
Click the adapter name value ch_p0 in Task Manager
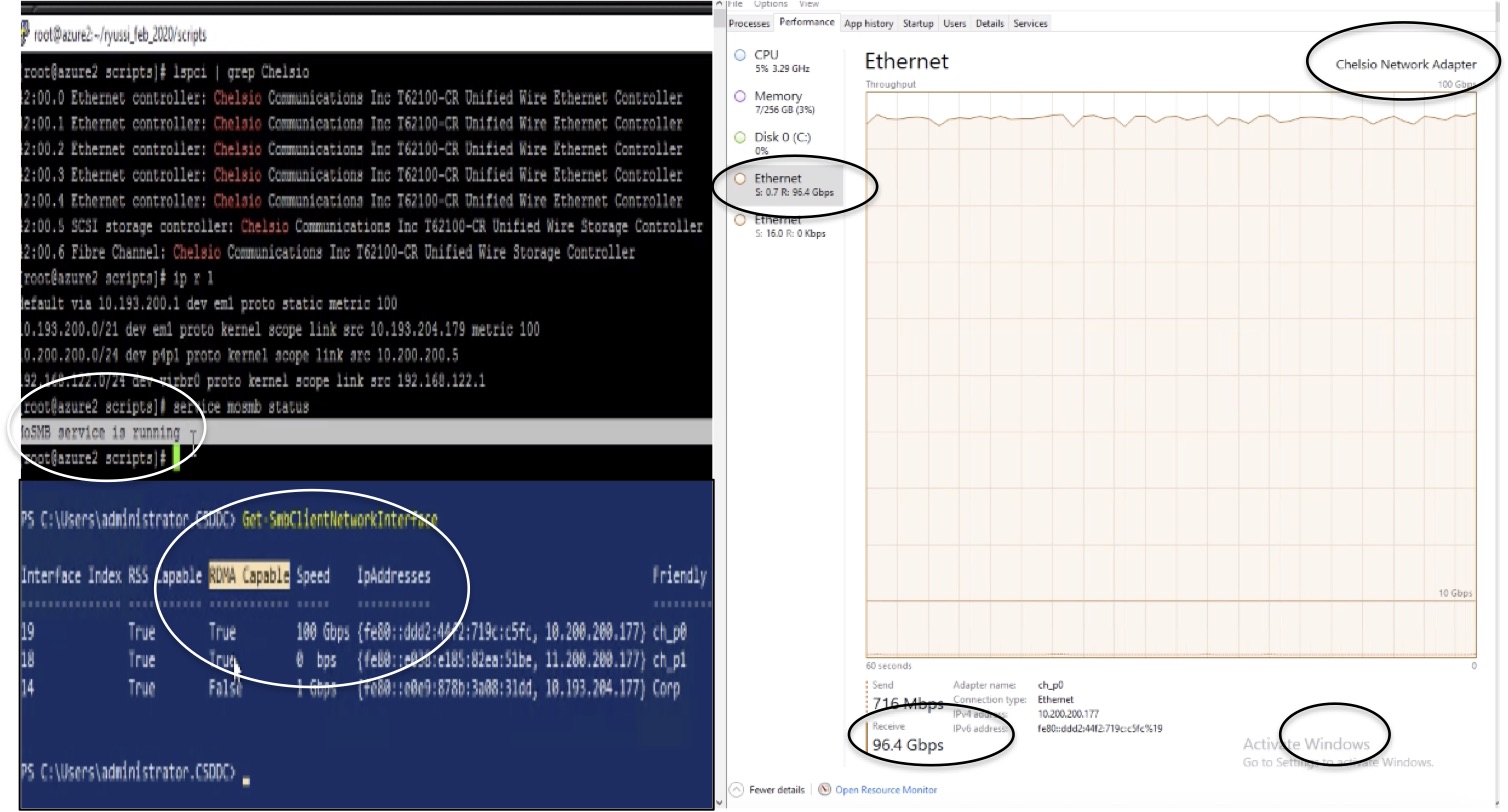(x=1051, y=685)
